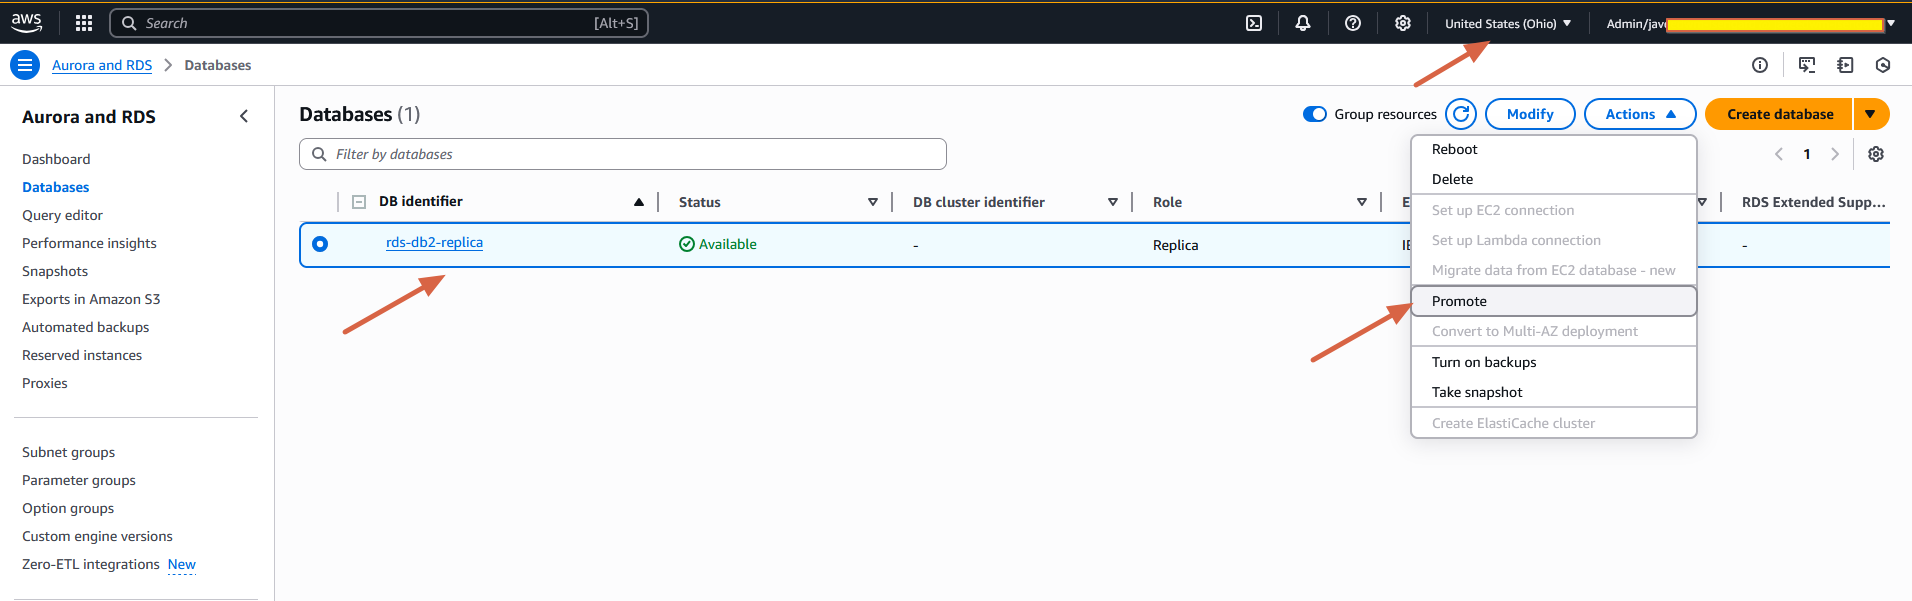This screenshot has width=1912, height=601.
Task: Refresh the databases list
Action: click(1461, 114)
